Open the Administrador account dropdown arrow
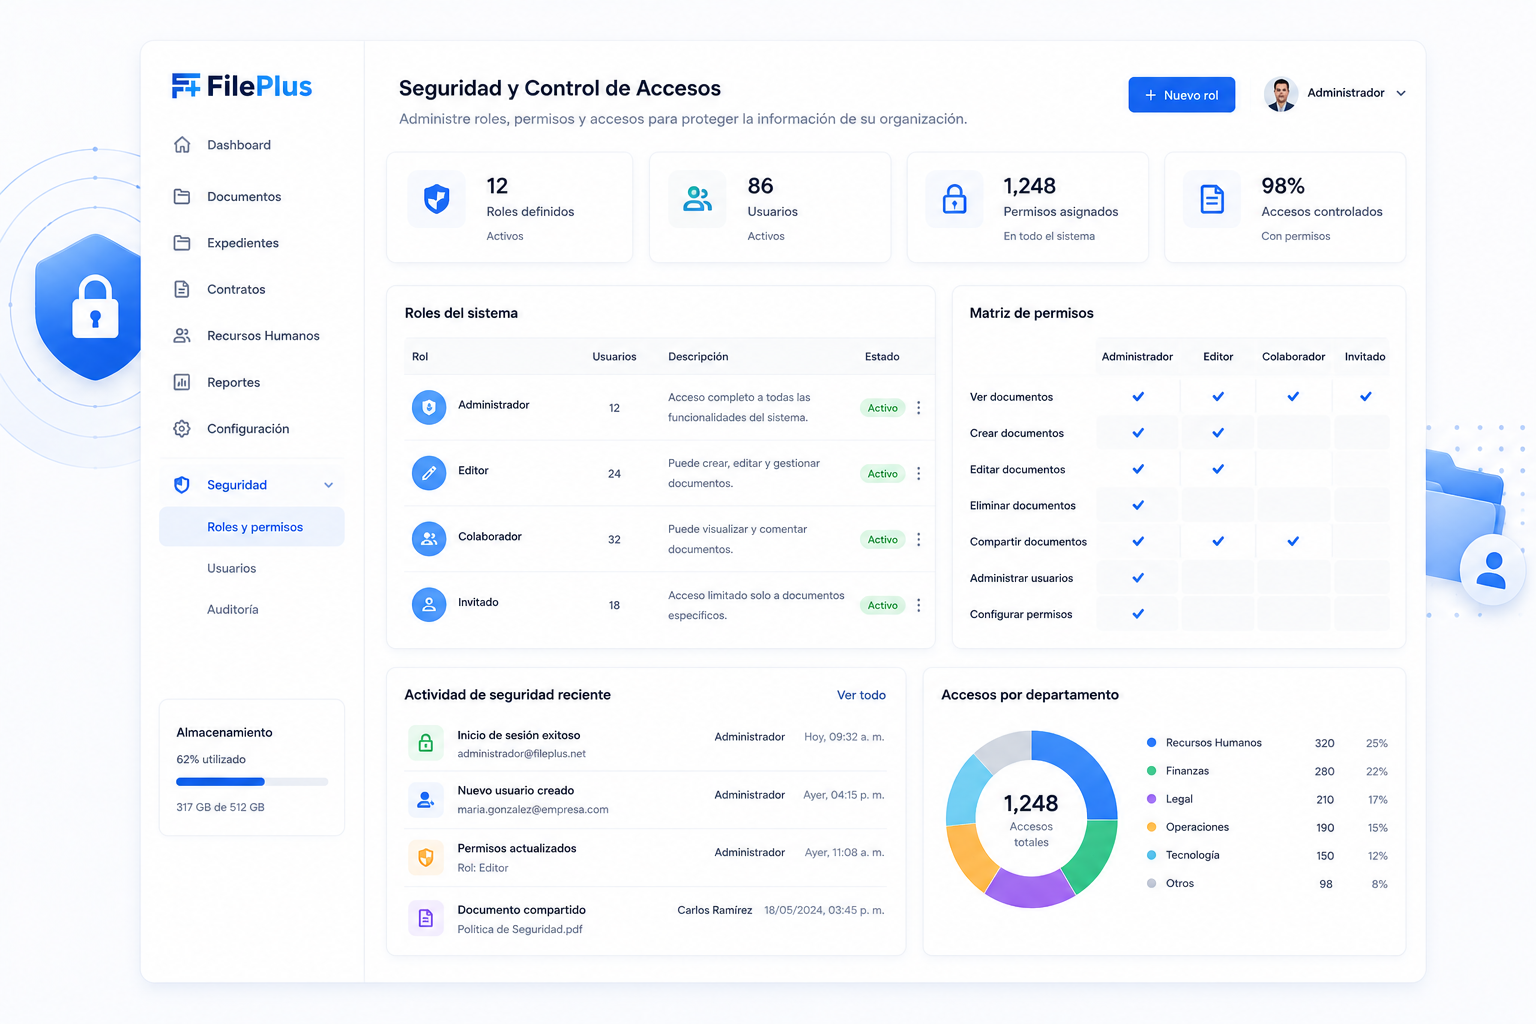 (x=1401, y=93)
